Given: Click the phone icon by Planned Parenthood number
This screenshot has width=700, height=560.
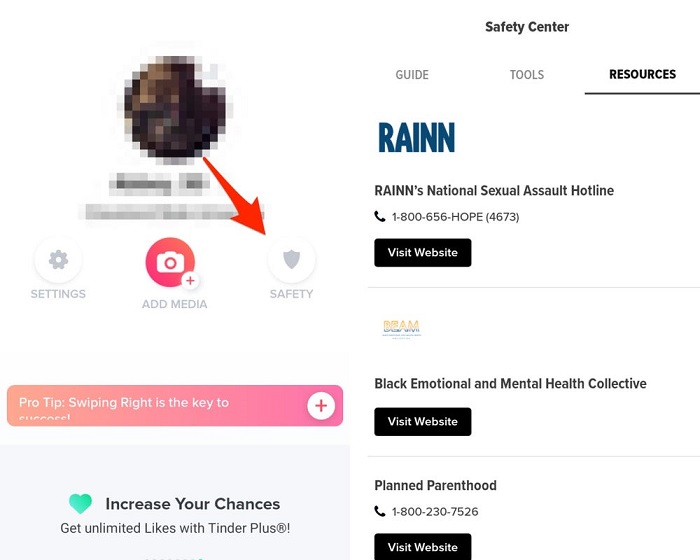Looking at the screenshot, I should [380, 512].
